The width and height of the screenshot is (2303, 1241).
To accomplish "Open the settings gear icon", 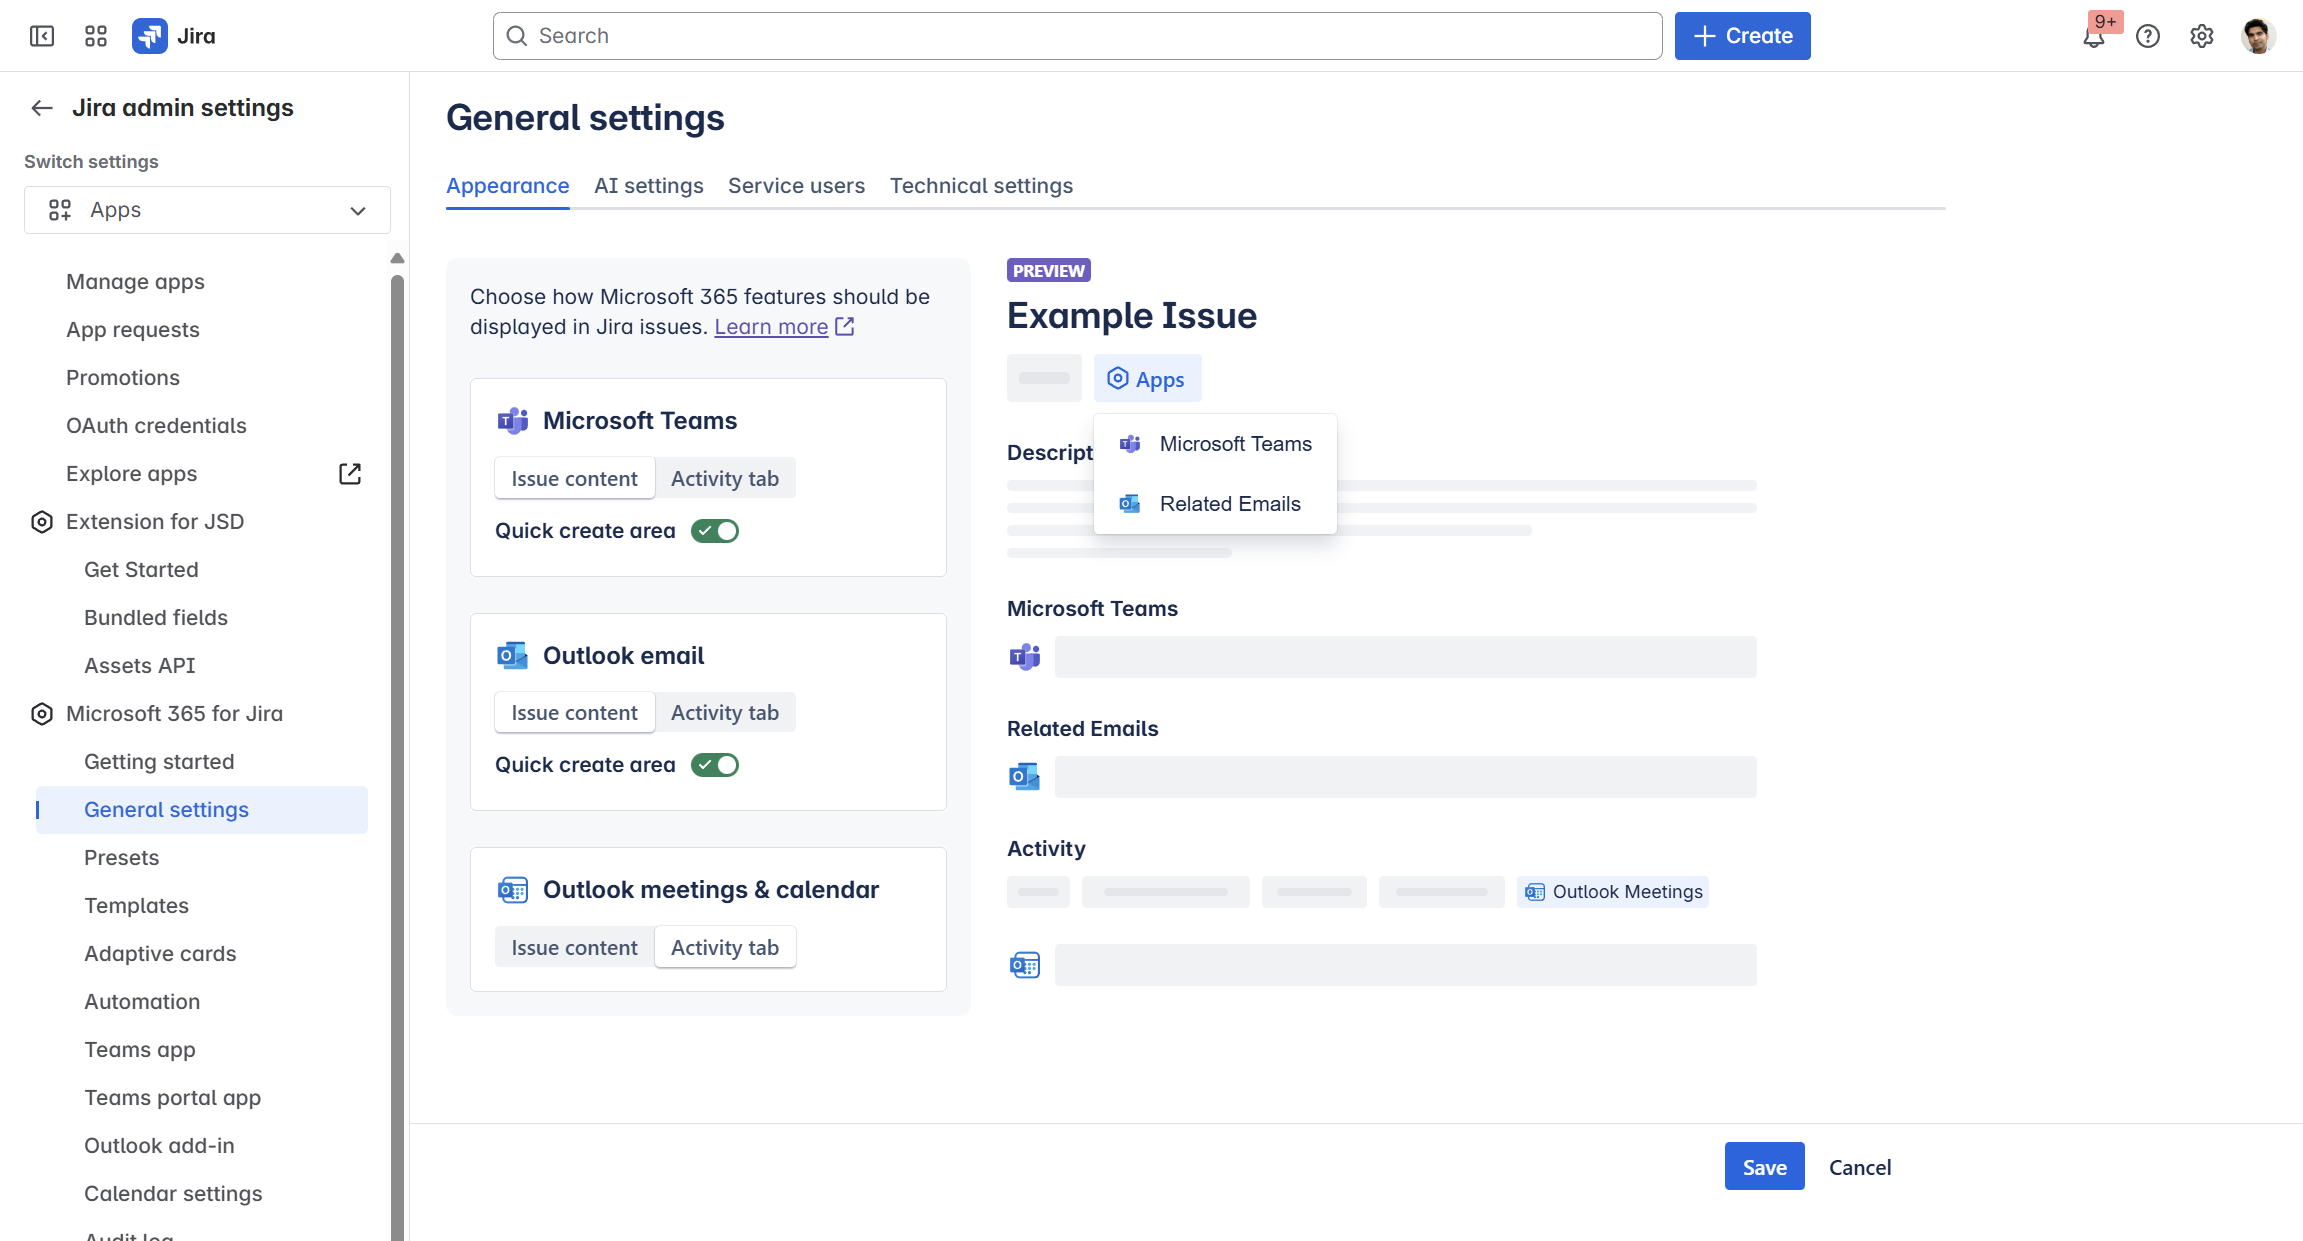I will click(2201, 36).
